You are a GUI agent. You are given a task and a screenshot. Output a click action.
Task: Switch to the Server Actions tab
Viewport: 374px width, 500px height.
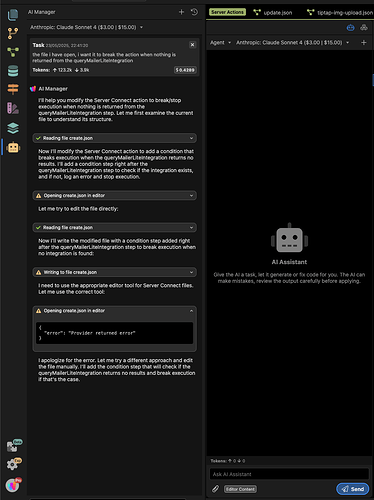pos(227,12)
